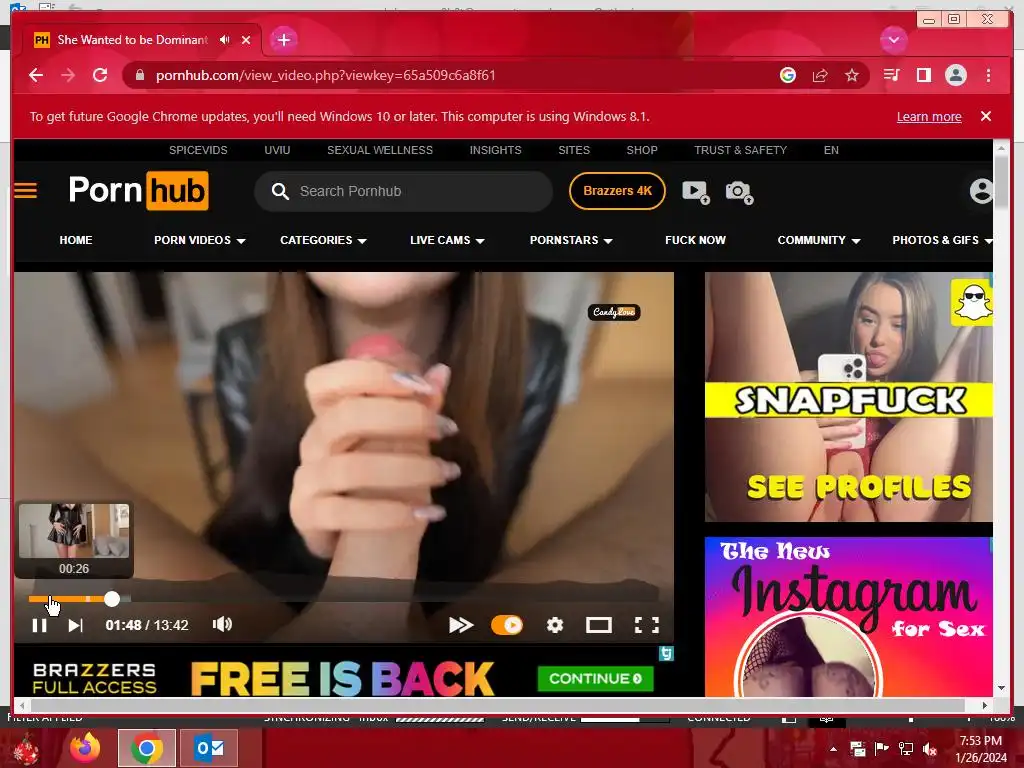Viewport: 1024px width, 768px height.
Task: Open INSIGHTS top link
Action: (496, 150)
